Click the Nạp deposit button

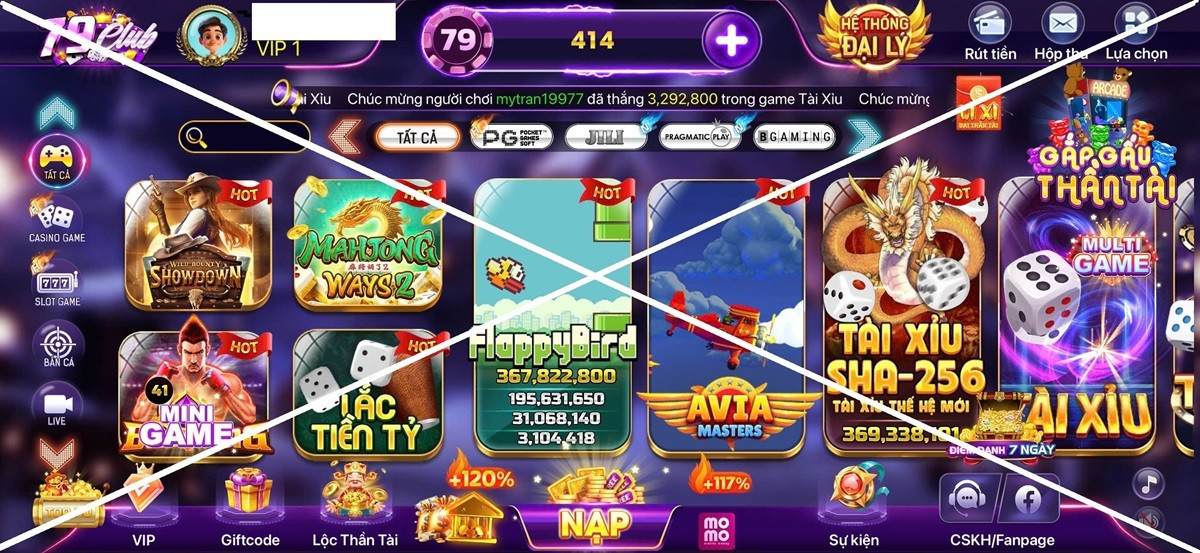tap(595, 521)
